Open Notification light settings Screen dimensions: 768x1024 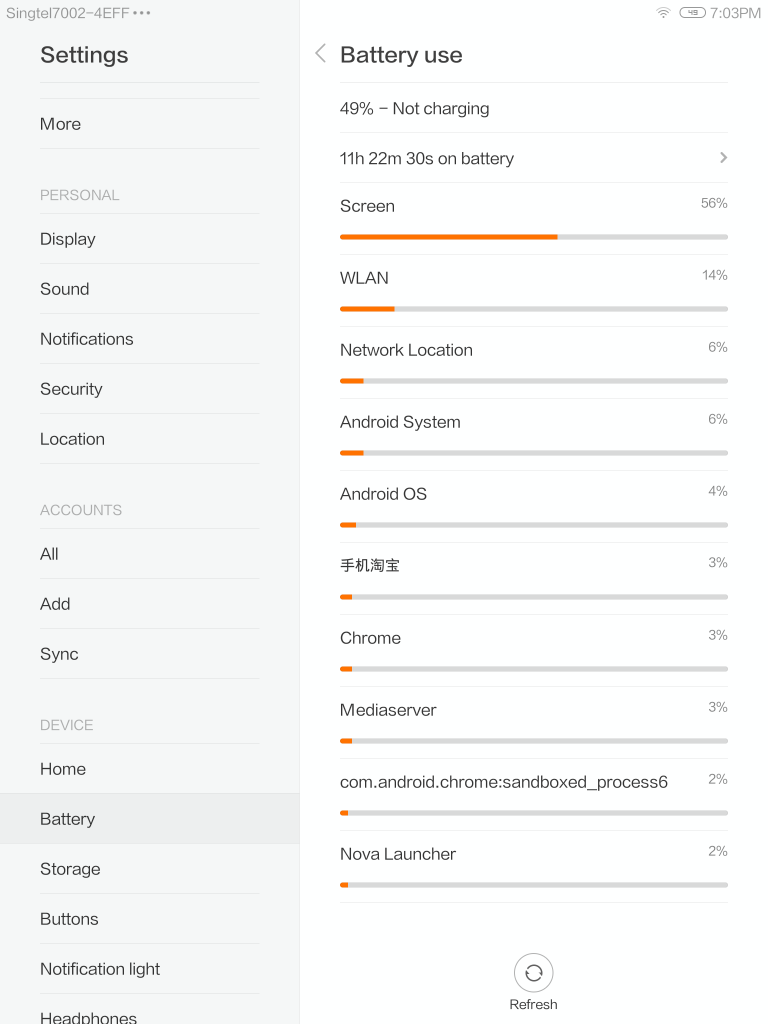100,968
